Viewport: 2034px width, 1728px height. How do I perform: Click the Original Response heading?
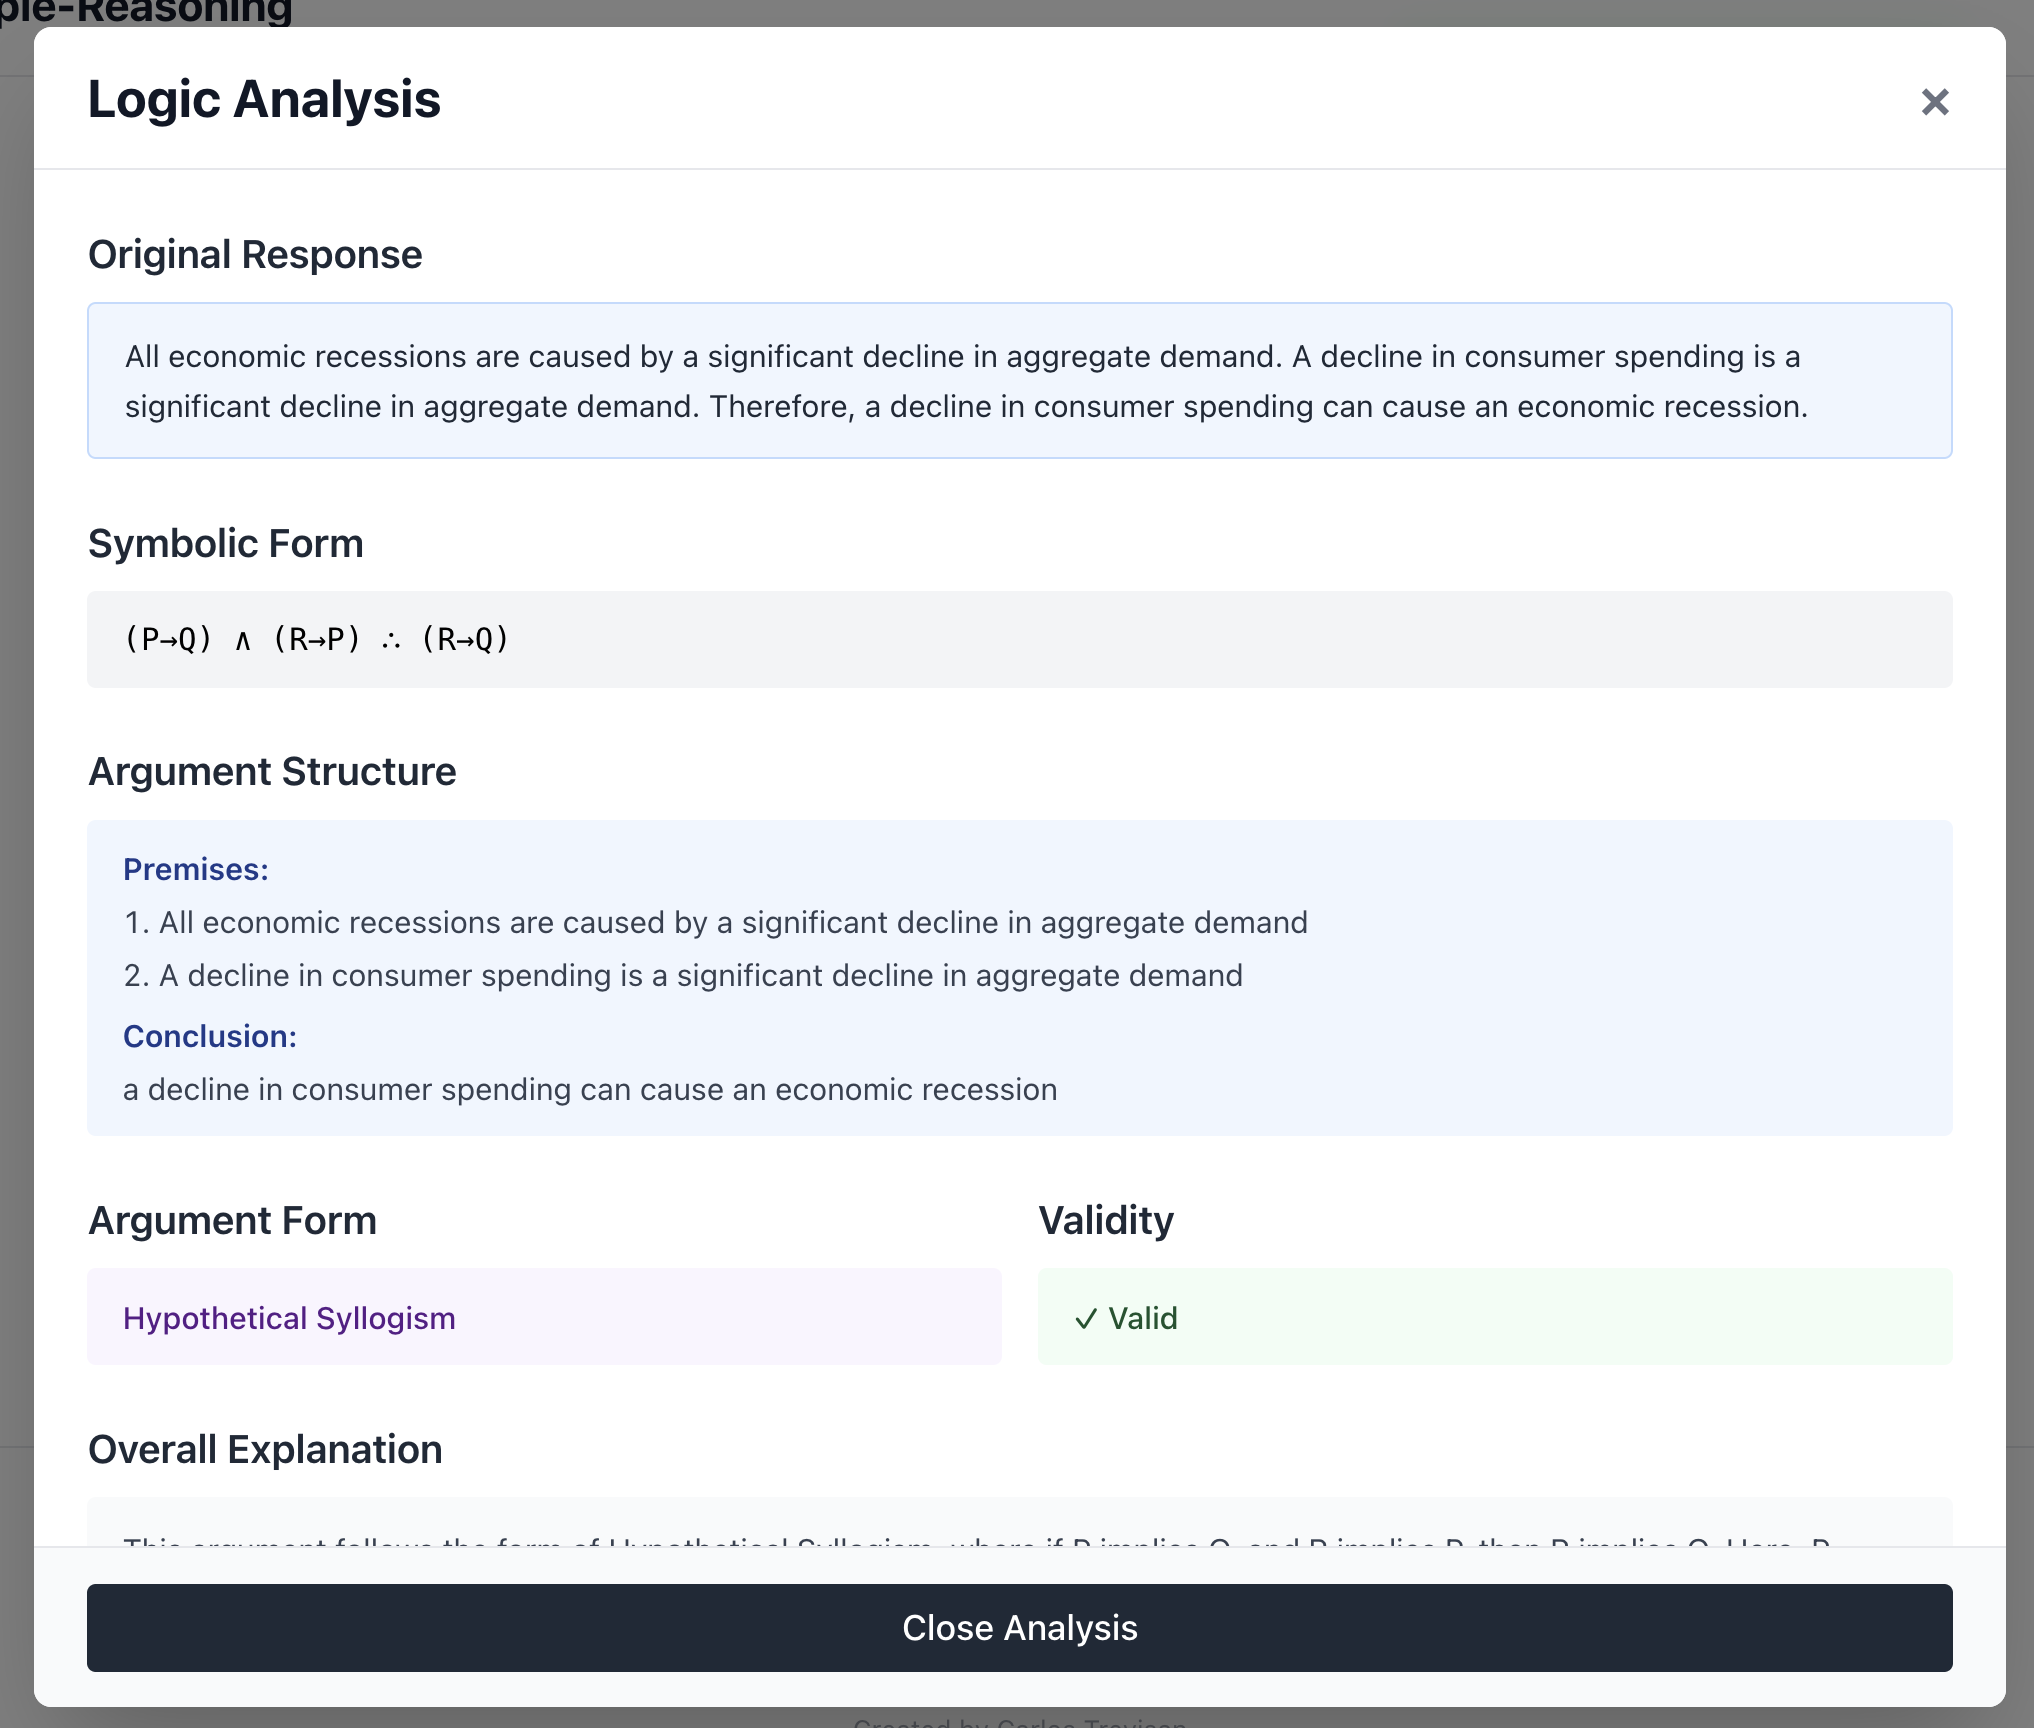(255, 254)
